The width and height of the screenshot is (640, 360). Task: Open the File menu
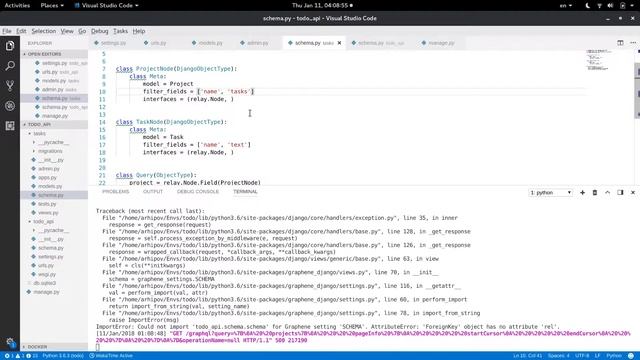click(x=7, y=31)
